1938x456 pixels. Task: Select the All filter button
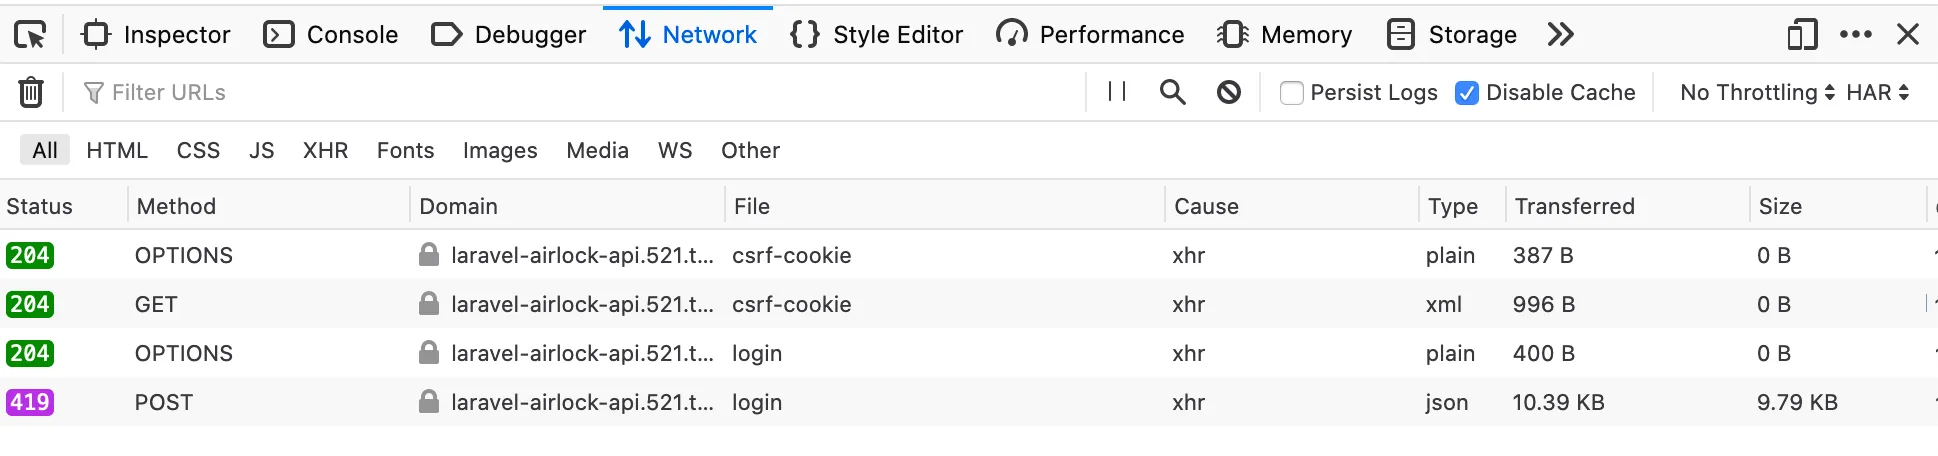tap(45, 150)
